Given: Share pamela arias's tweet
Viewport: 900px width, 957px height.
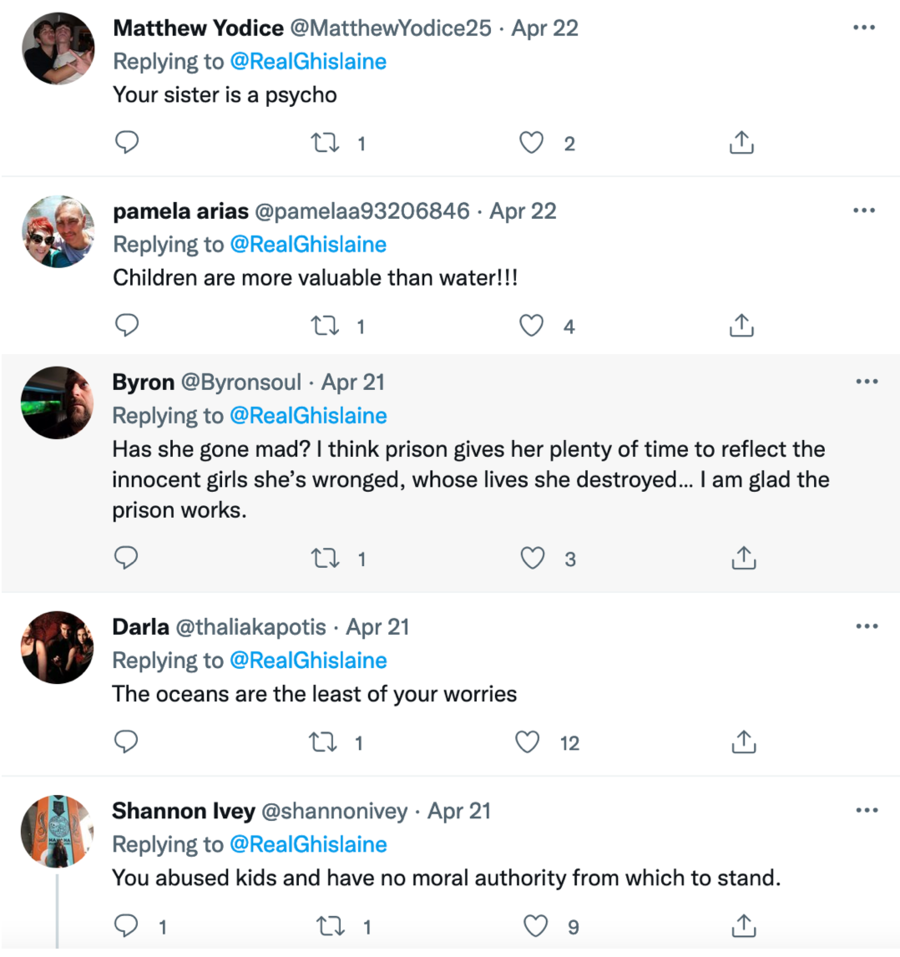Looking at the screenshot, I should [741, 326].
